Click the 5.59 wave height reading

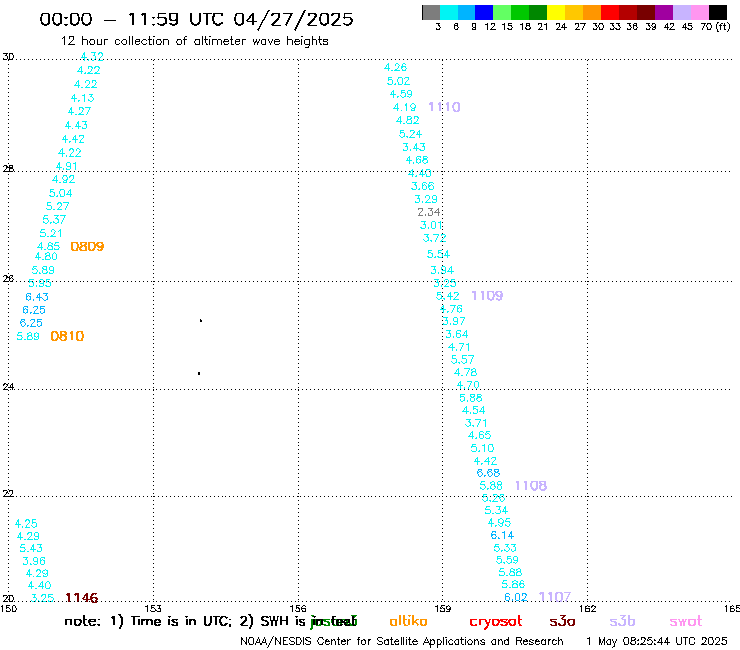507,560
